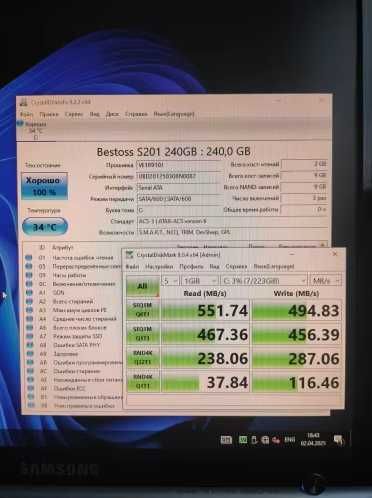Open the MB/s unit dropdown
The height and width of the screenshot is (498, 372).
326,281
